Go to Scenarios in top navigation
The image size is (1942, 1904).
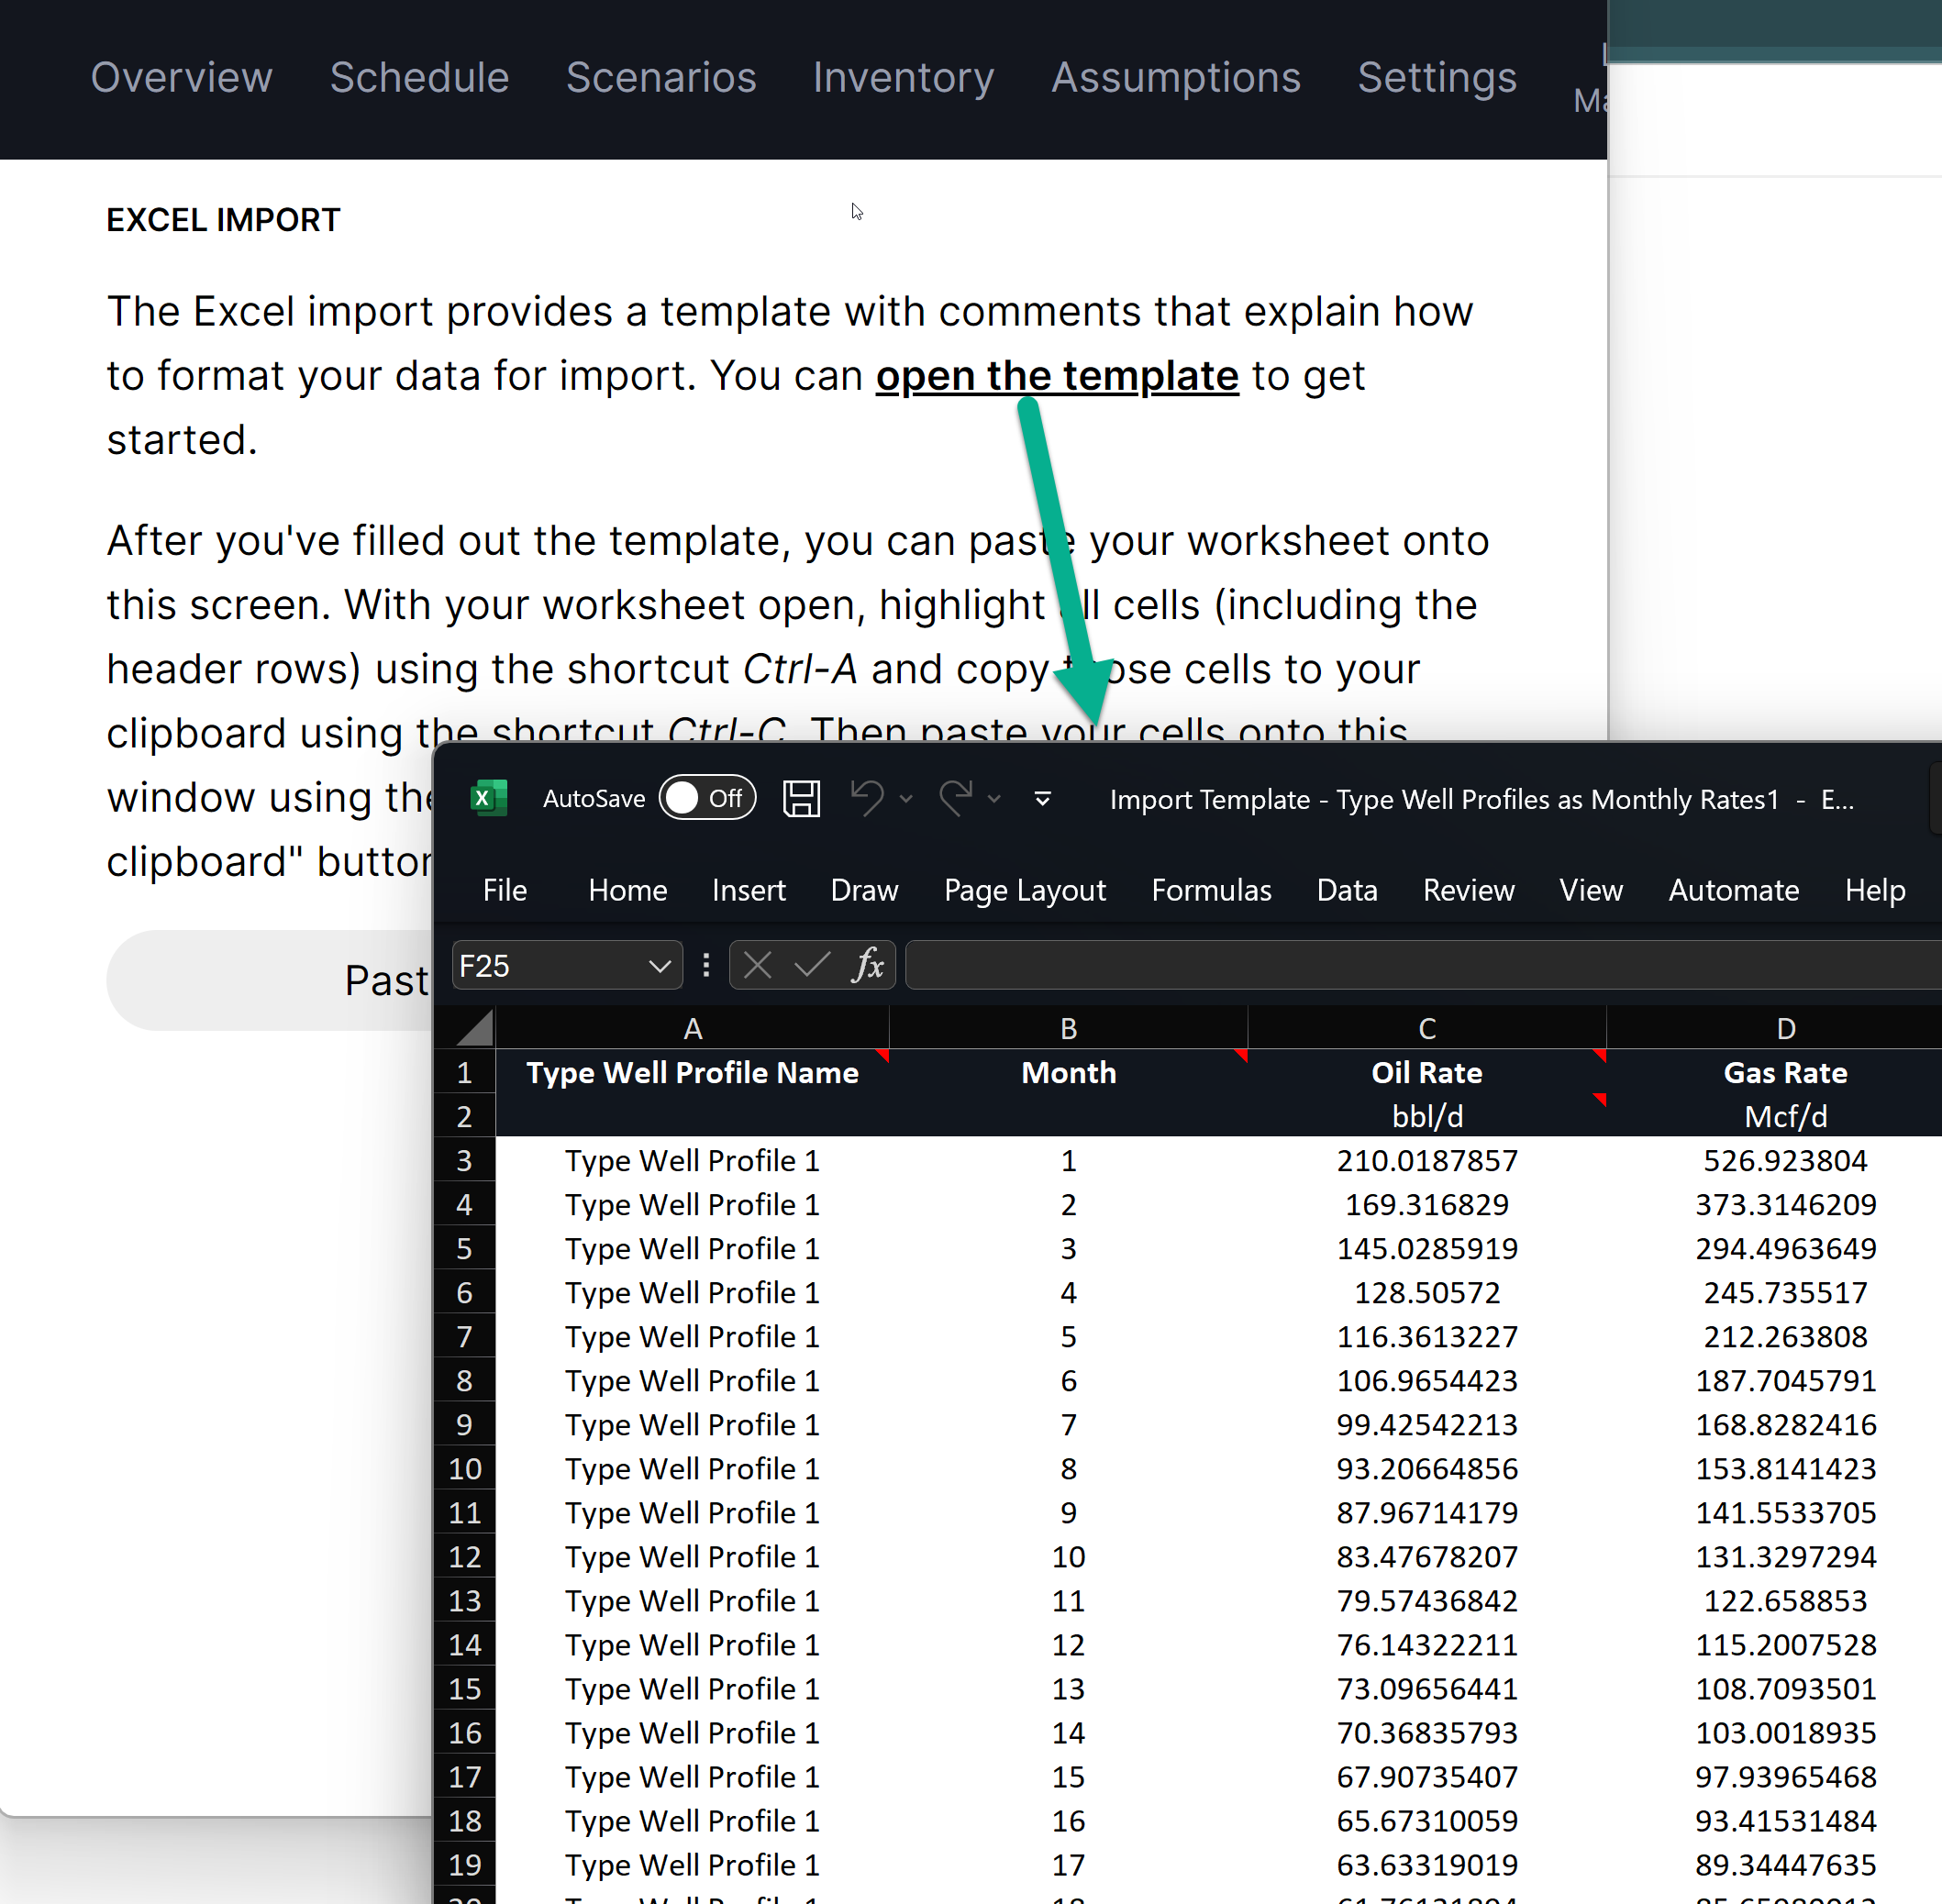point(661,77)
